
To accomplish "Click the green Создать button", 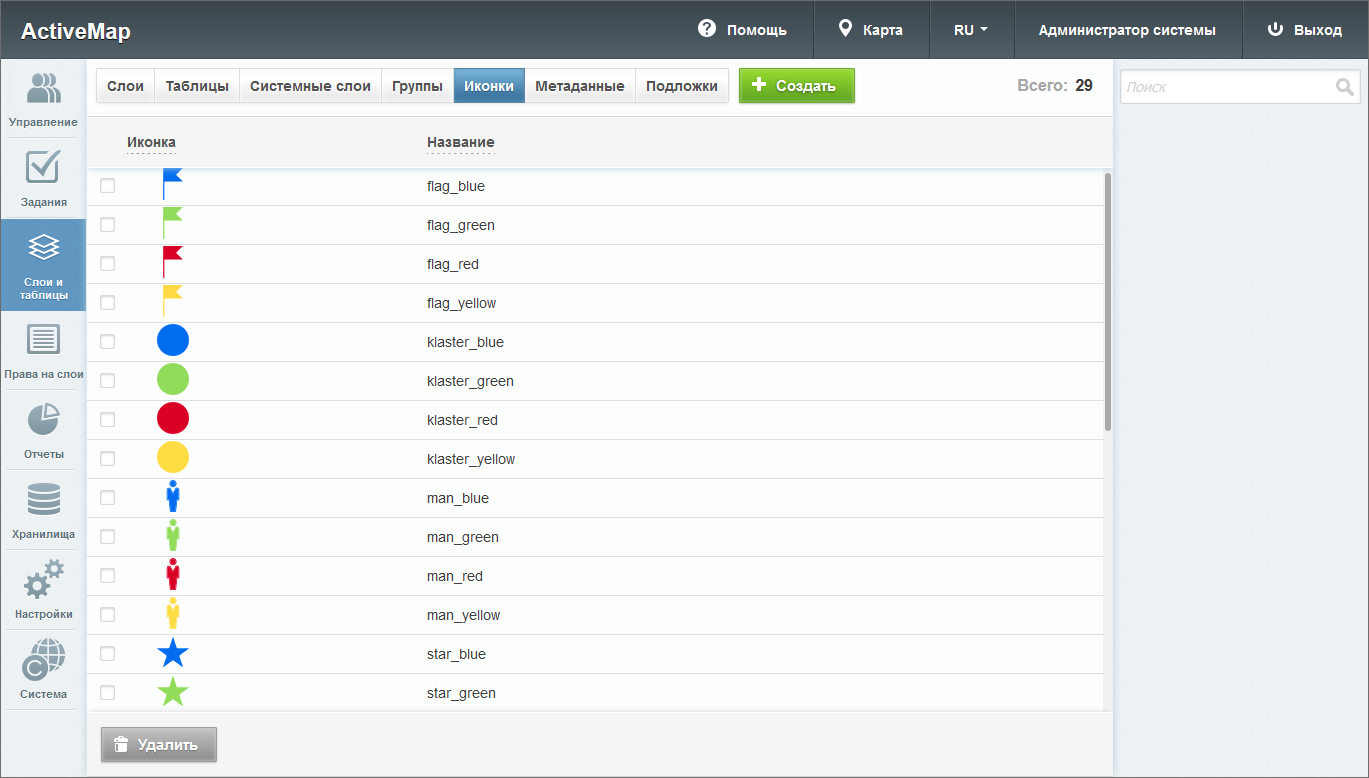I will [x=796, y=86].
